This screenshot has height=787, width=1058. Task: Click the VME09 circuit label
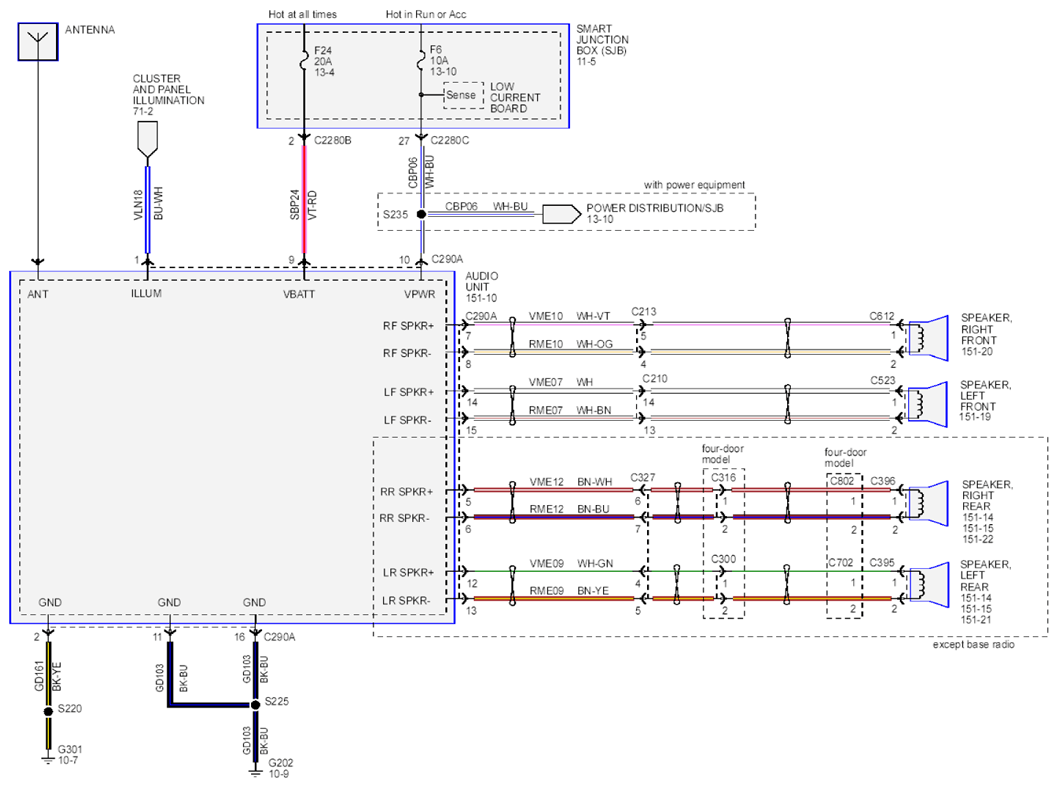pyautogui.click(x=547, y=564)
